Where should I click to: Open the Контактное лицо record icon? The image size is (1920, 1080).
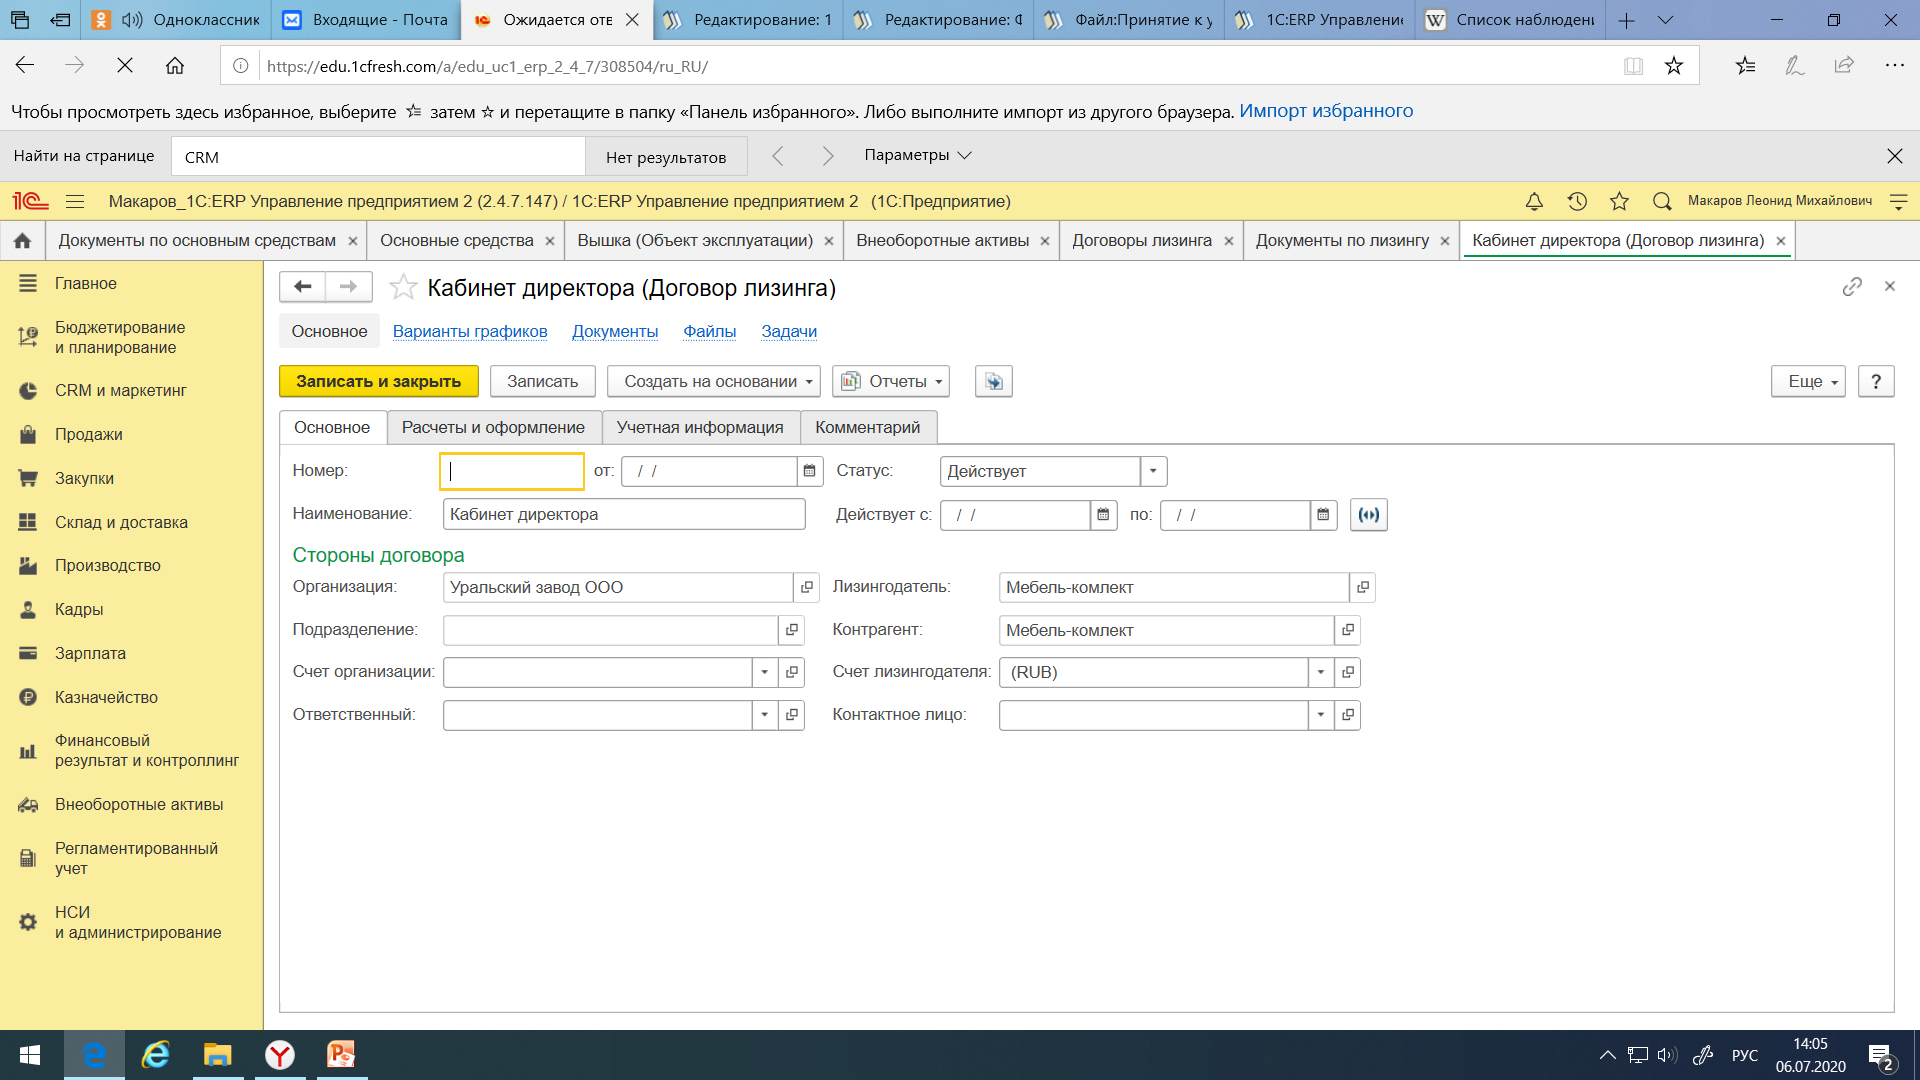pos(1347,715)
